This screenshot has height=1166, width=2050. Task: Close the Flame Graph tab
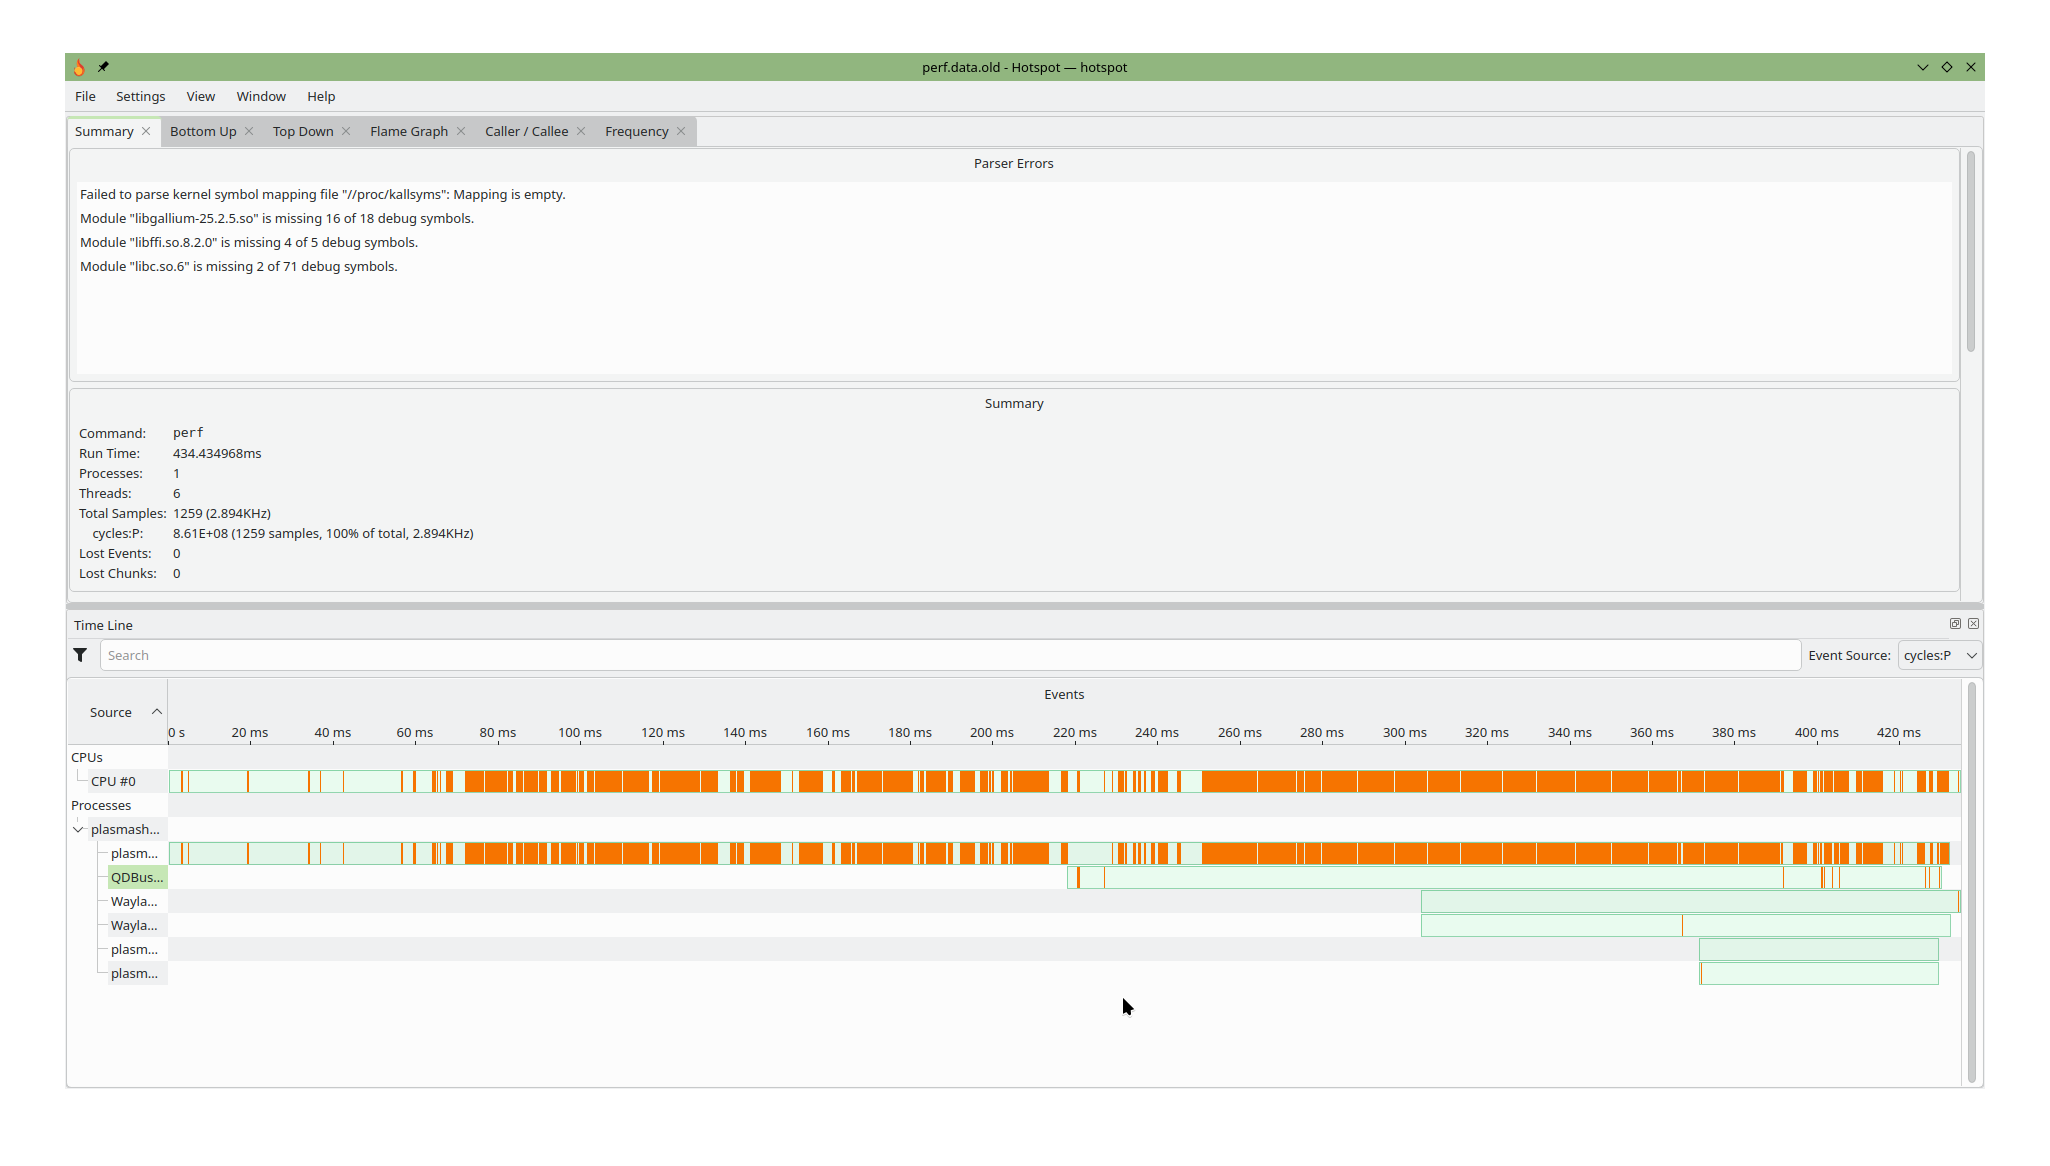coord(461,131)
